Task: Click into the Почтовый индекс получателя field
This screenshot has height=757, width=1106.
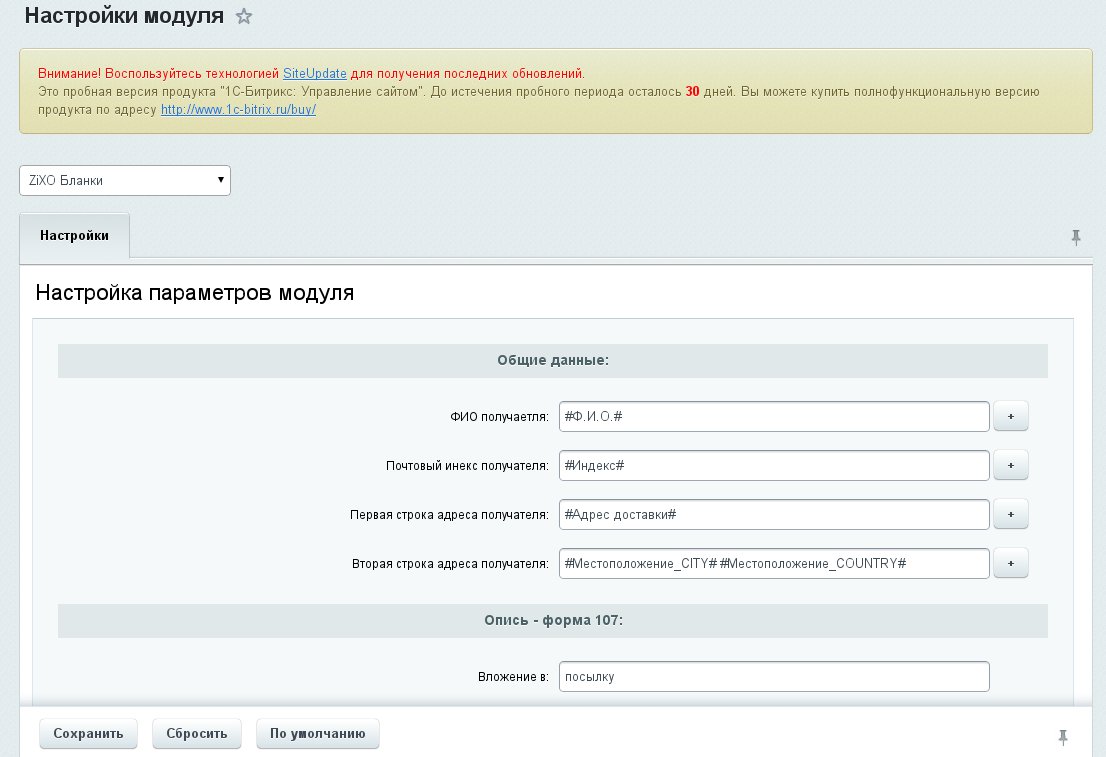Action: [774, 465]
